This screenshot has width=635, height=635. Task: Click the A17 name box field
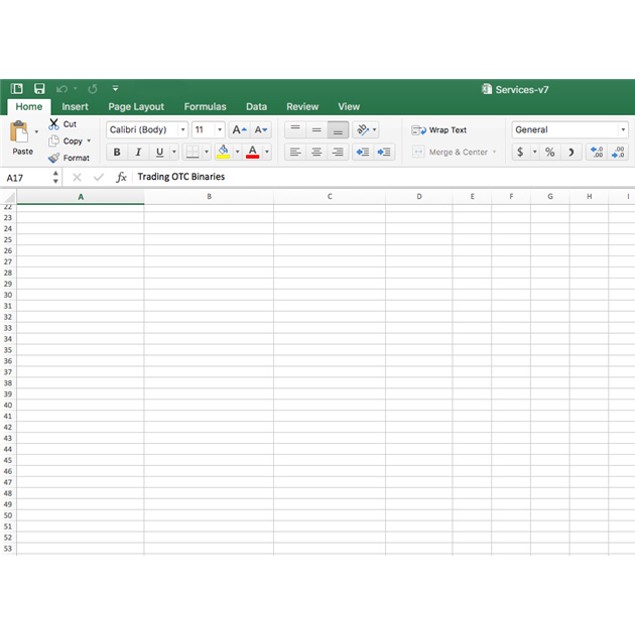[24, 177]
